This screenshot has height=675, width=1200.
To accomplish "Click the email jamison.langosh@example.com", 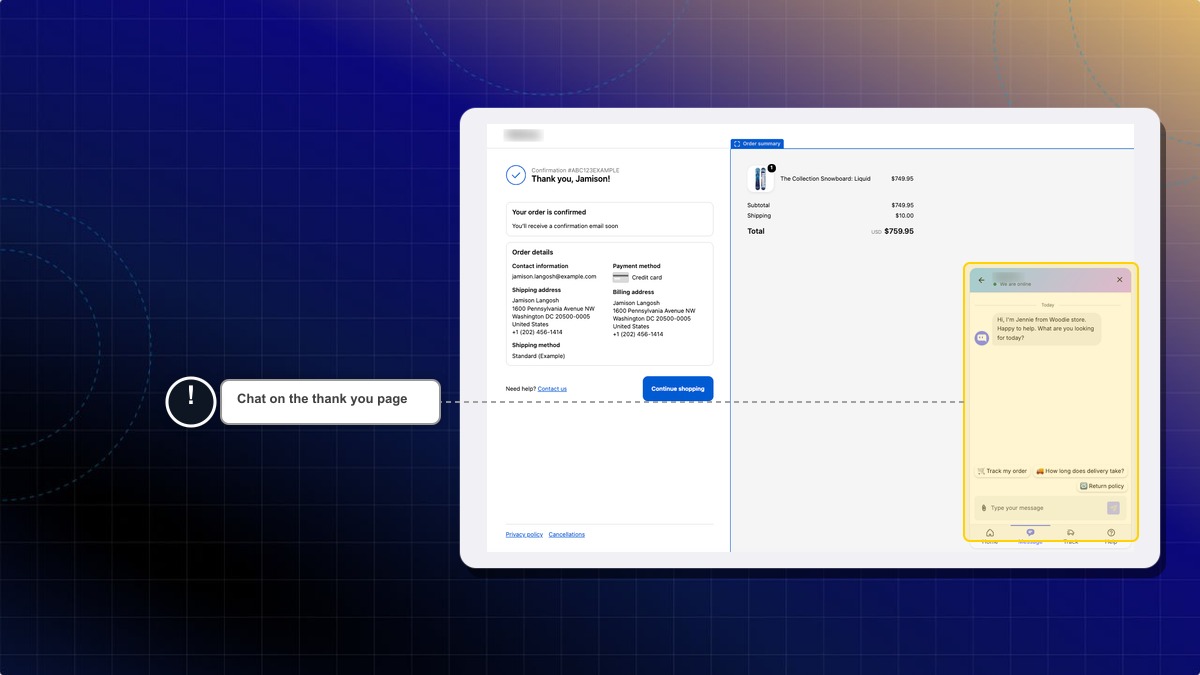I will [554, 277].
